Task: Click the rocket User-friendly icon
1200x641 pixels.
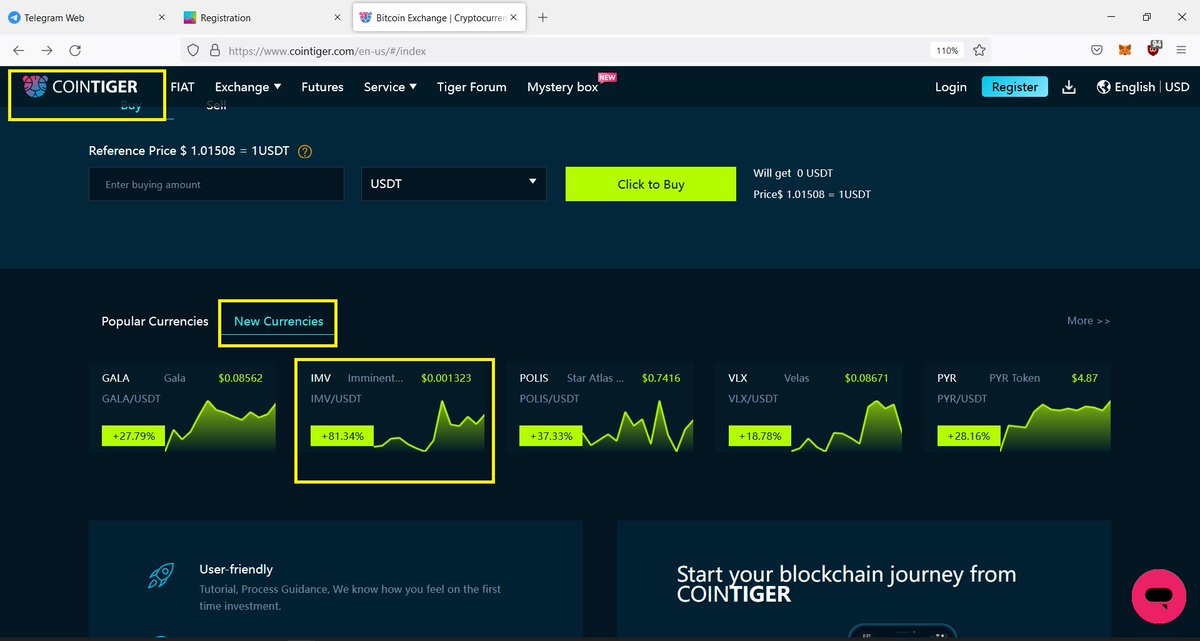Action: coord(161,575)
